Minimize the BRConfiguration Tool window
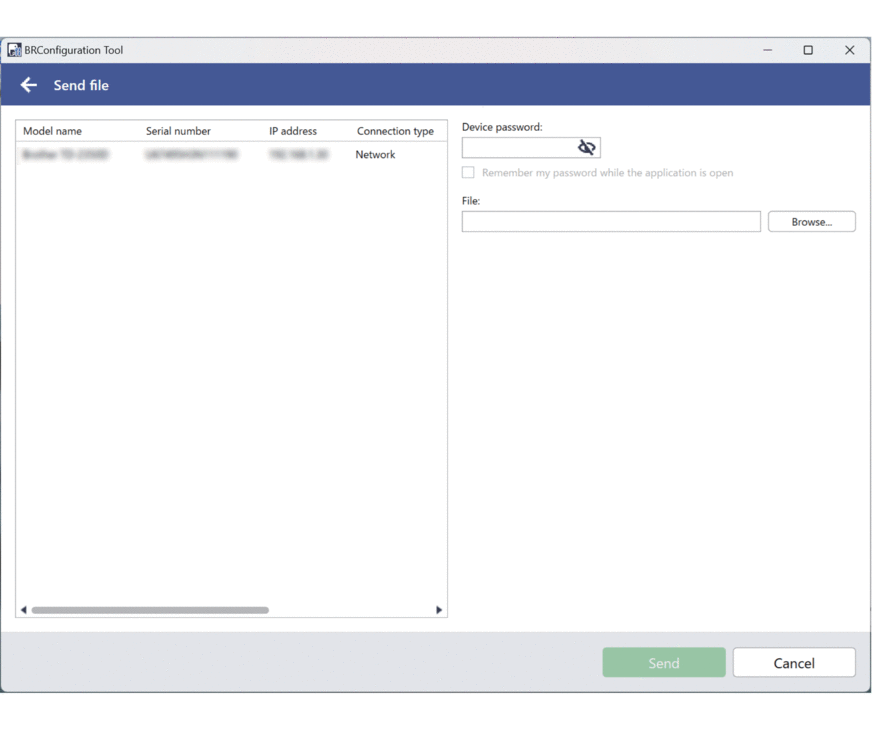This screenshot has width=872, height=730. [x=768, y=50]
